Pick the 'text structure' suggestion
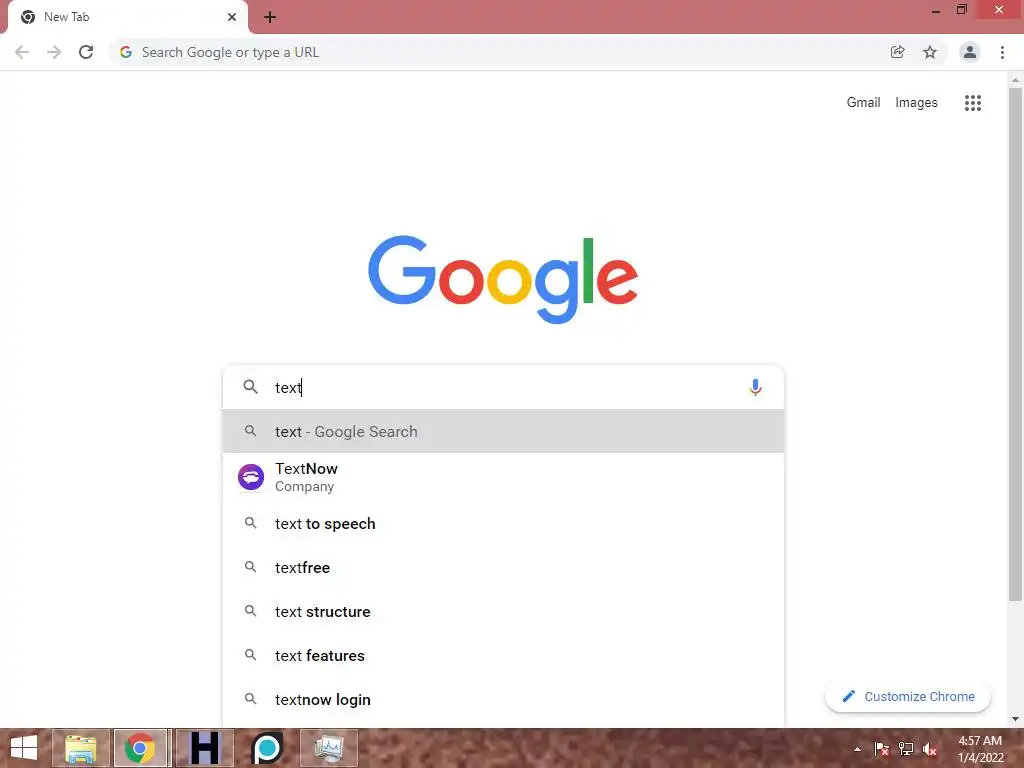This screenshot has width=1024, height=768. pyautogui.click(x=503, y=612)
